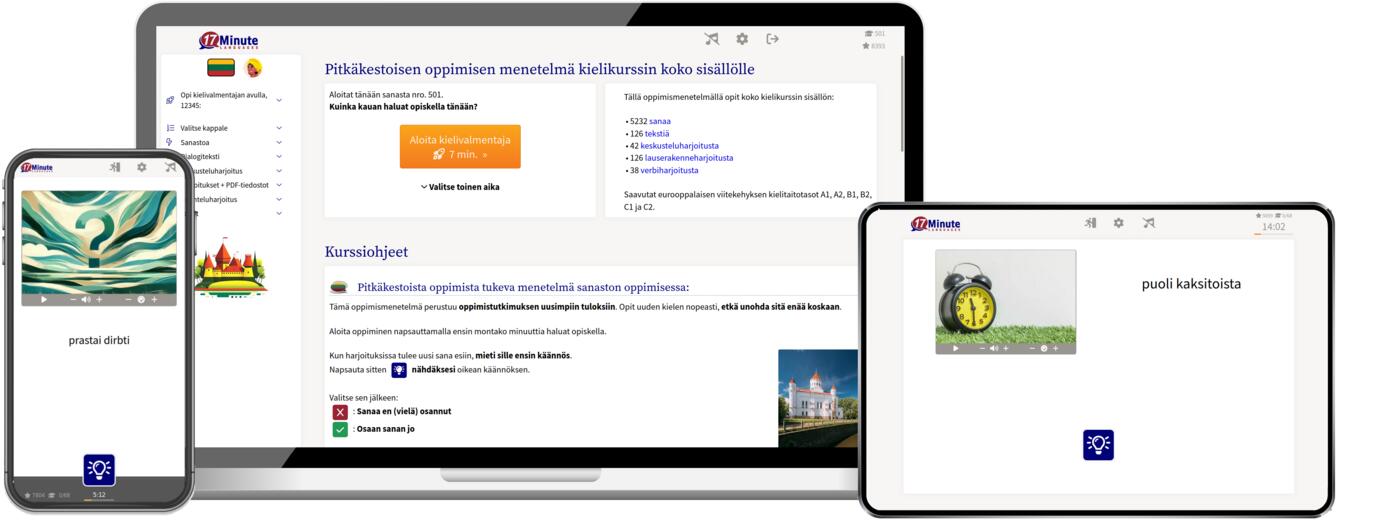Screen dimensions: 1400x532
Task: Click the inline lightbulb icon in course instructions
Action: tap(399, 370)
